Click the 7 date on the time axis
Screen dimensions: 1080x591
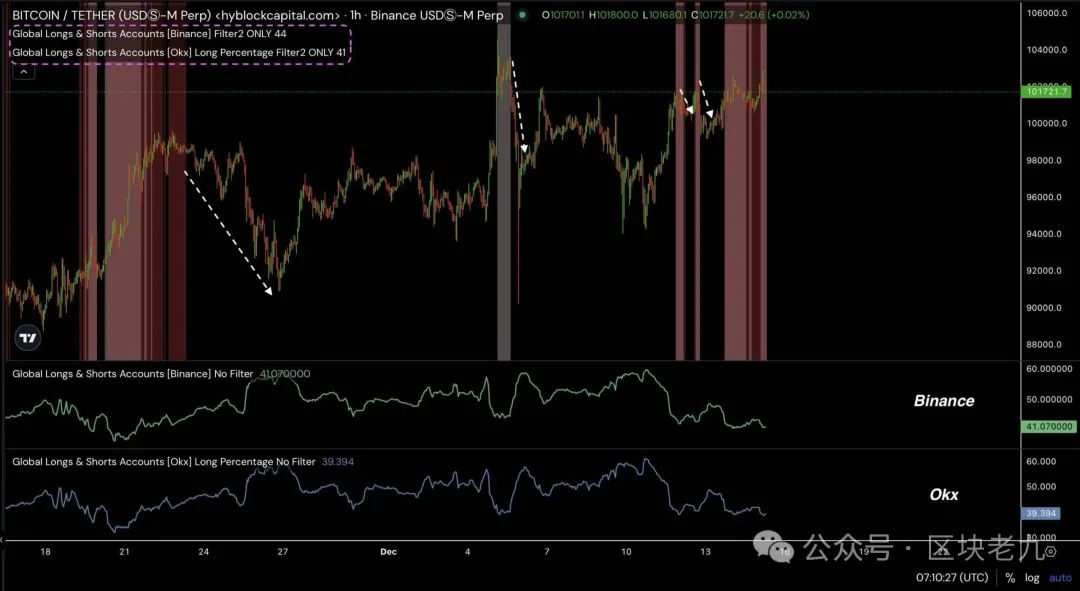click(547, 552)
